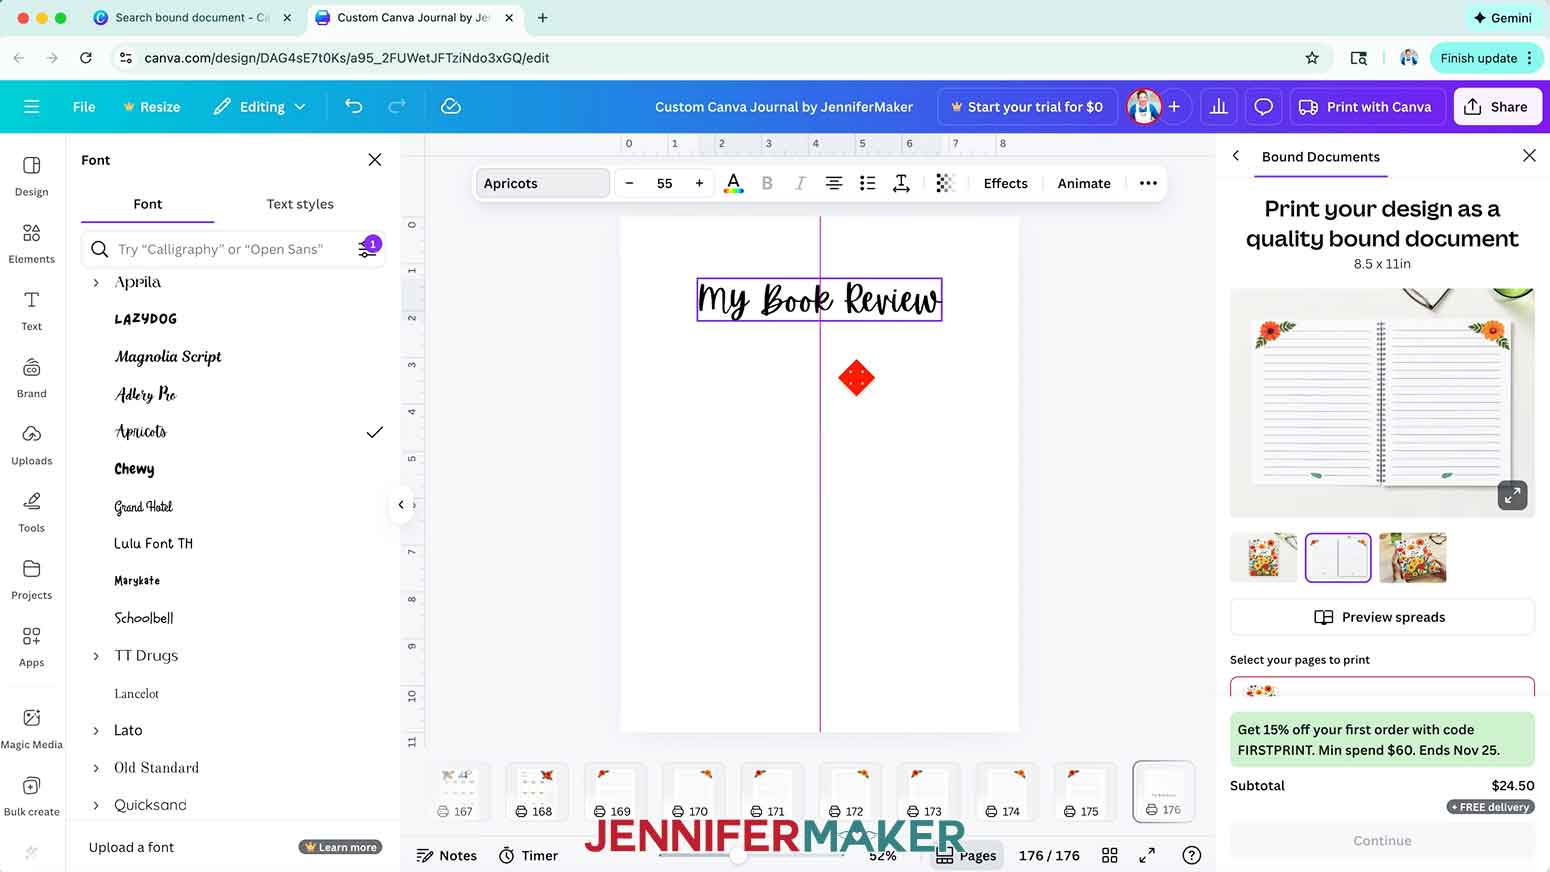Enter fullscreen present mode
The height and width of the screenshot is (872, 1550).
point(1147,855)
